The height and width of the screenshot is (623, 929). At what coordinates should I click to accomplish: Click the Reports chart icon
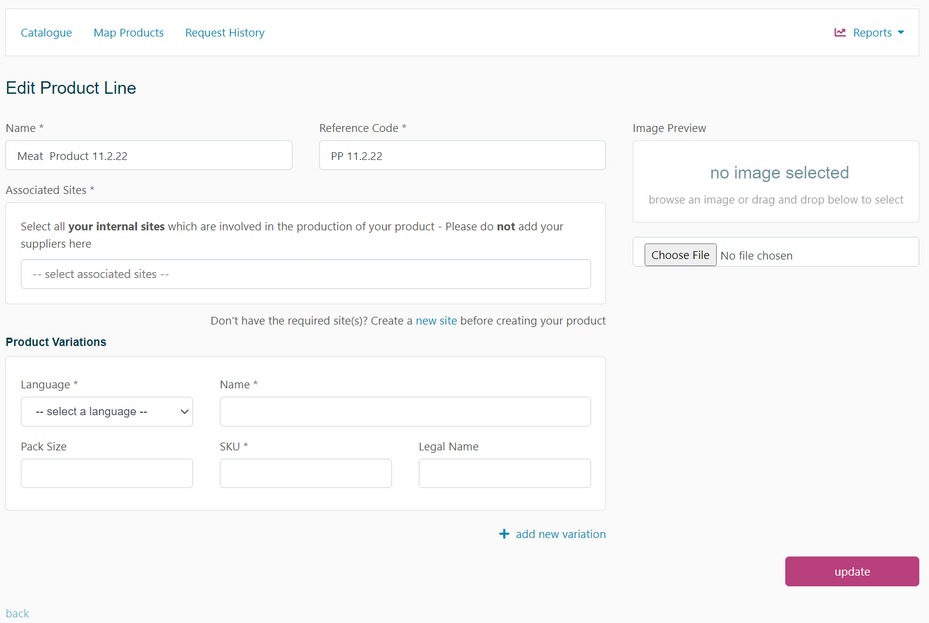(840, 33)
